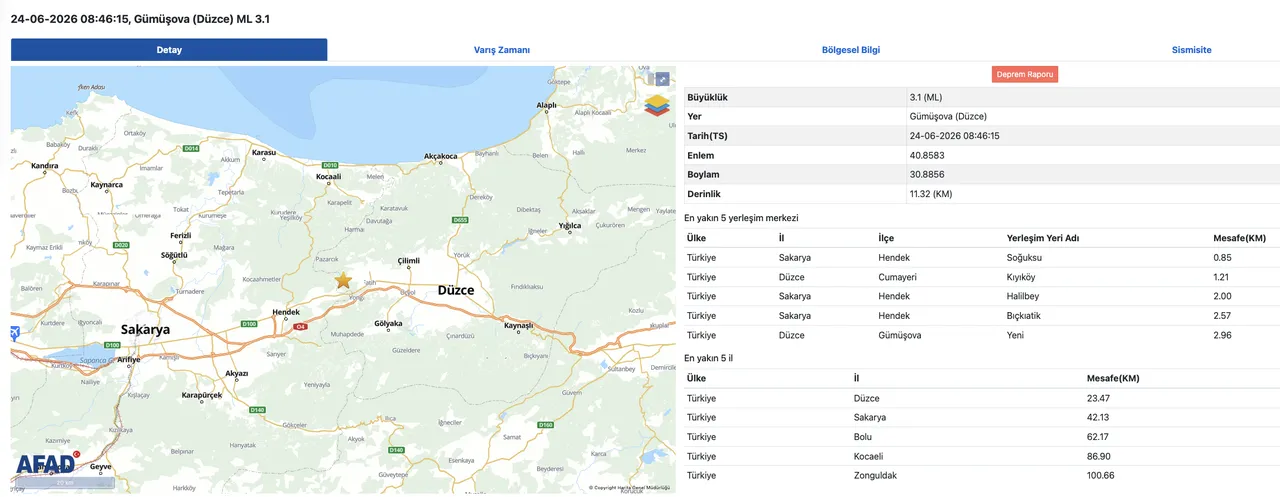Select the Bolu province row
Screen dimensions: 1280x497
click(x=981, y=437)
